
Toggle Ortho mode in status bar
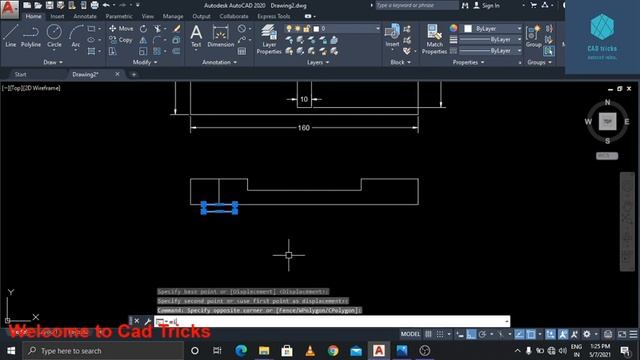(471, 334)
